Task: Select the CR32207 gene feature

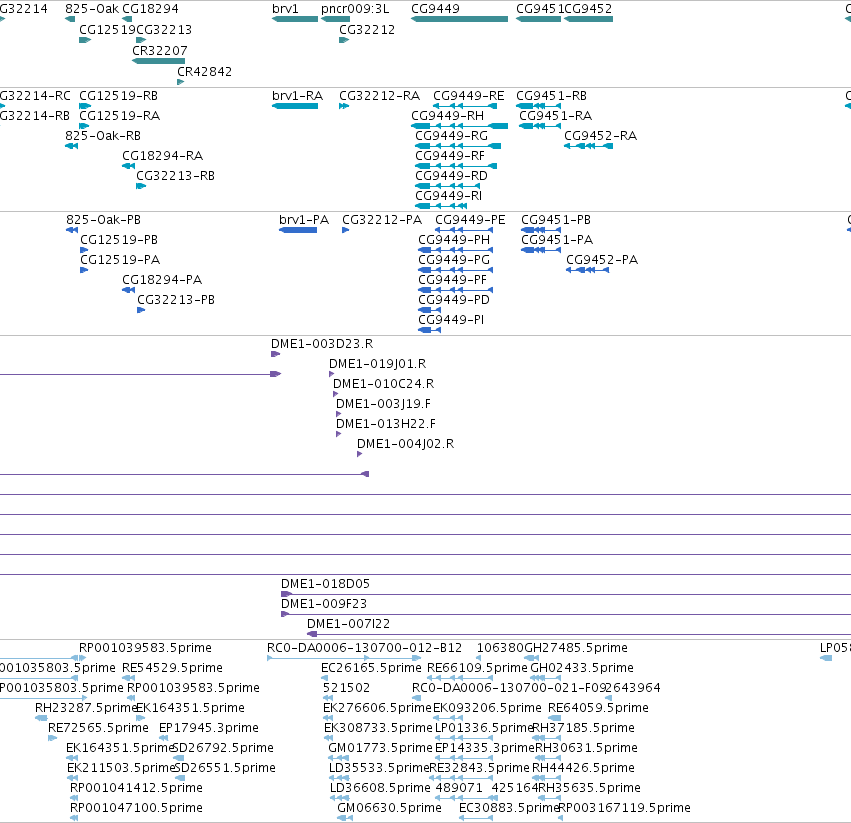Action: point(158,61)
